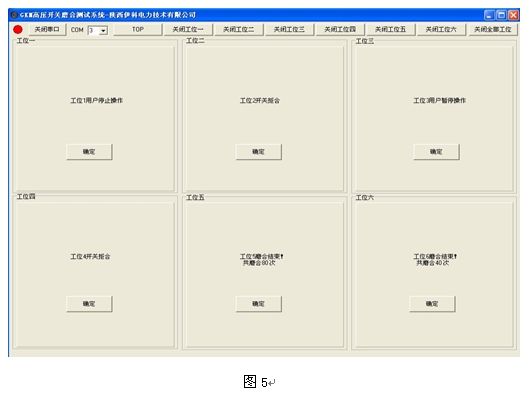The image size is (529, 393).
Task: Click 关闭工位六 in the toolbar
Action: click(441, 29)
